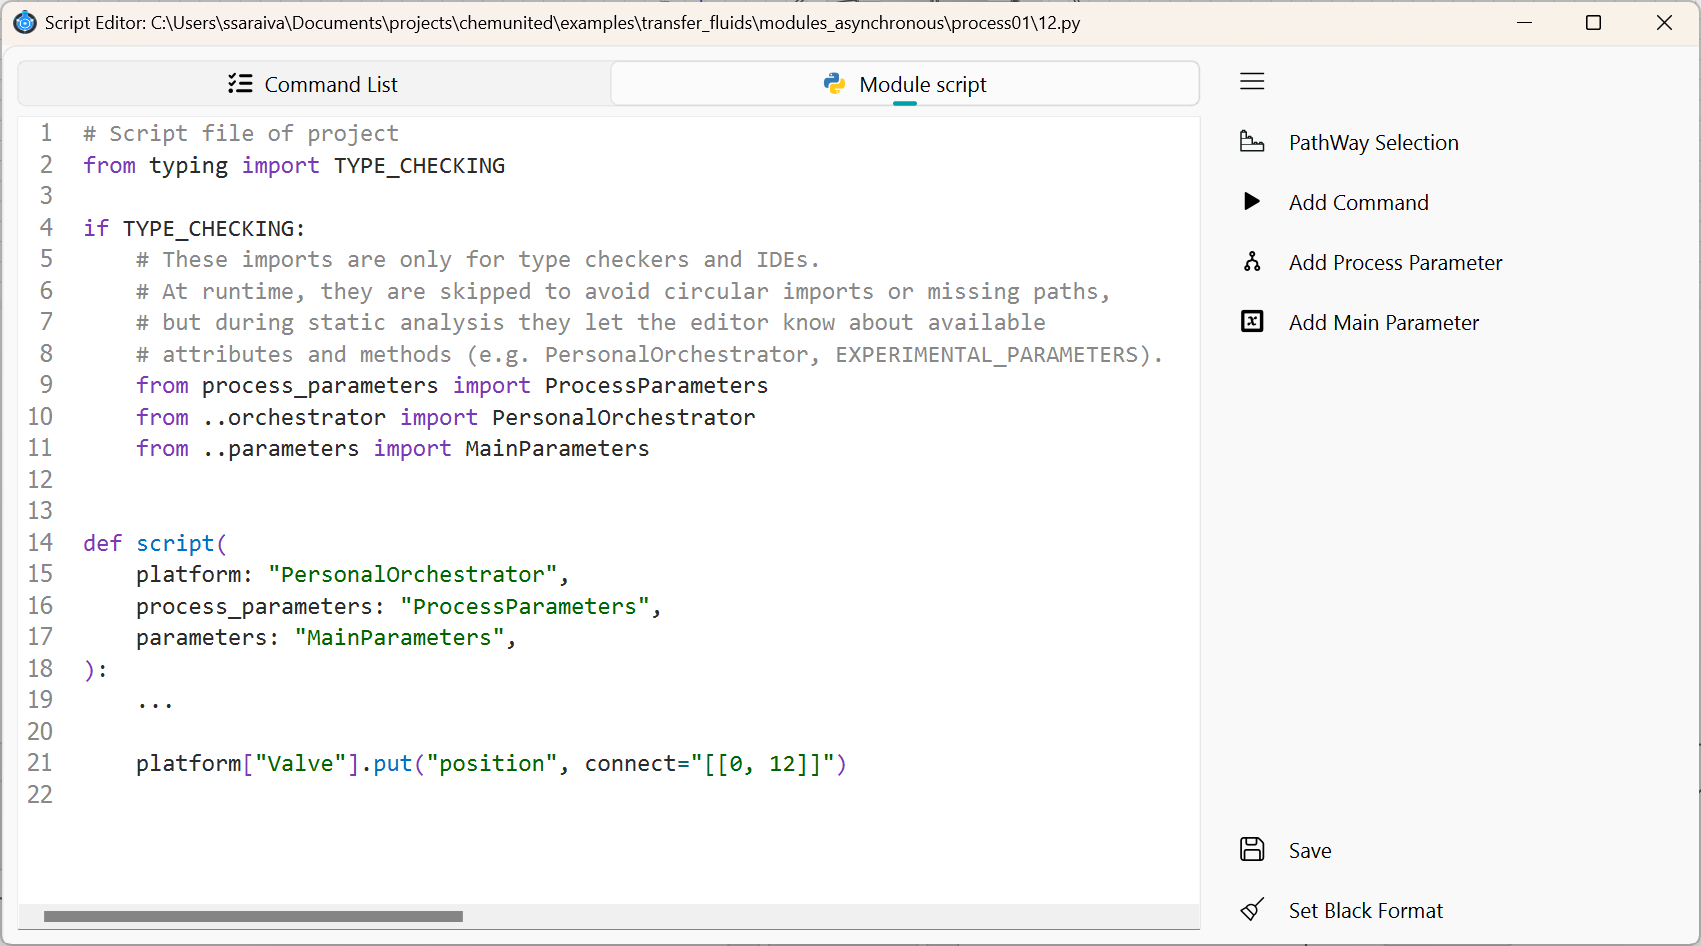Click the "MainParameters" string on line 17
Screen dimensions: 1701x946
click(x=399, y=638)
